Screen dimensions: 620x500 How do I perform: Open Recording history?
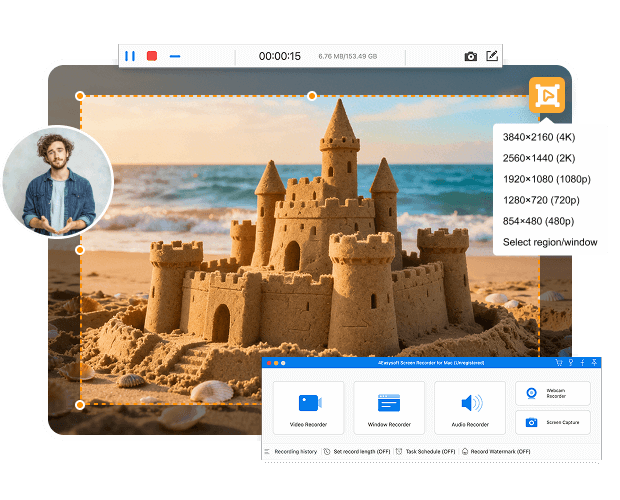(291, 452)
